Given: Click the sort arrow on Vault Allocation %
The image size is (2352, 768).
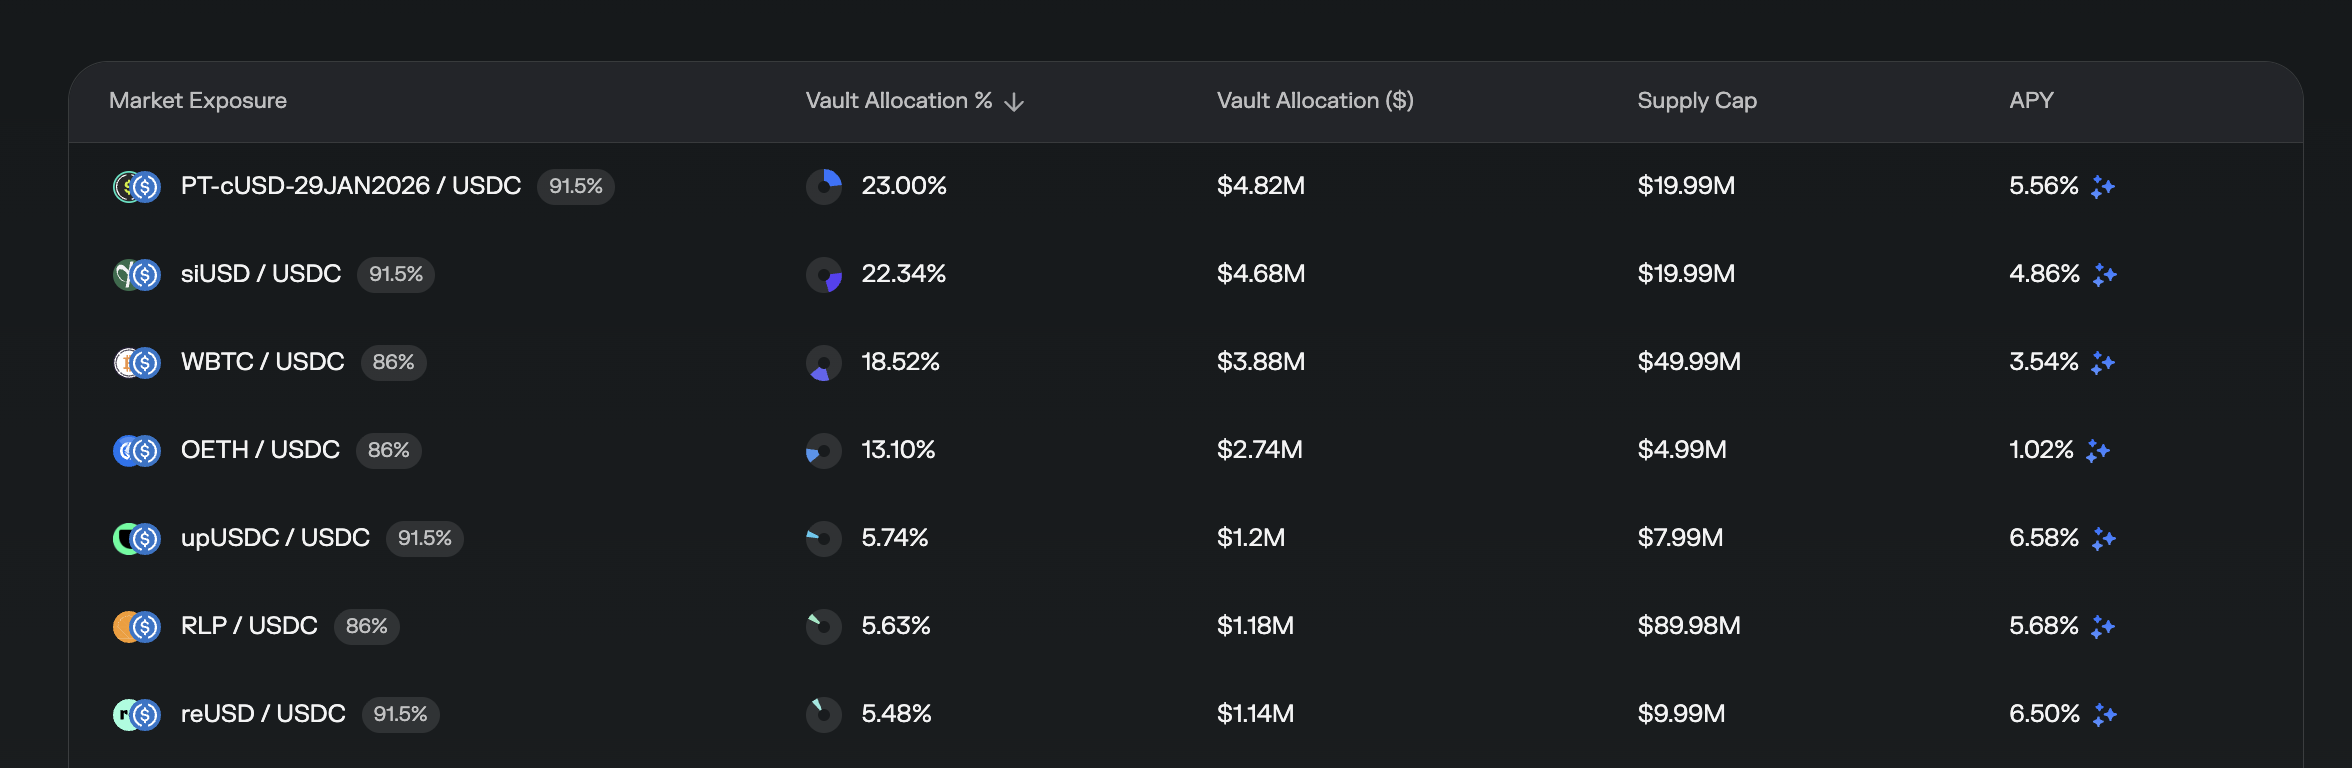Looking at the screenshot, I should click(1014, 102).
